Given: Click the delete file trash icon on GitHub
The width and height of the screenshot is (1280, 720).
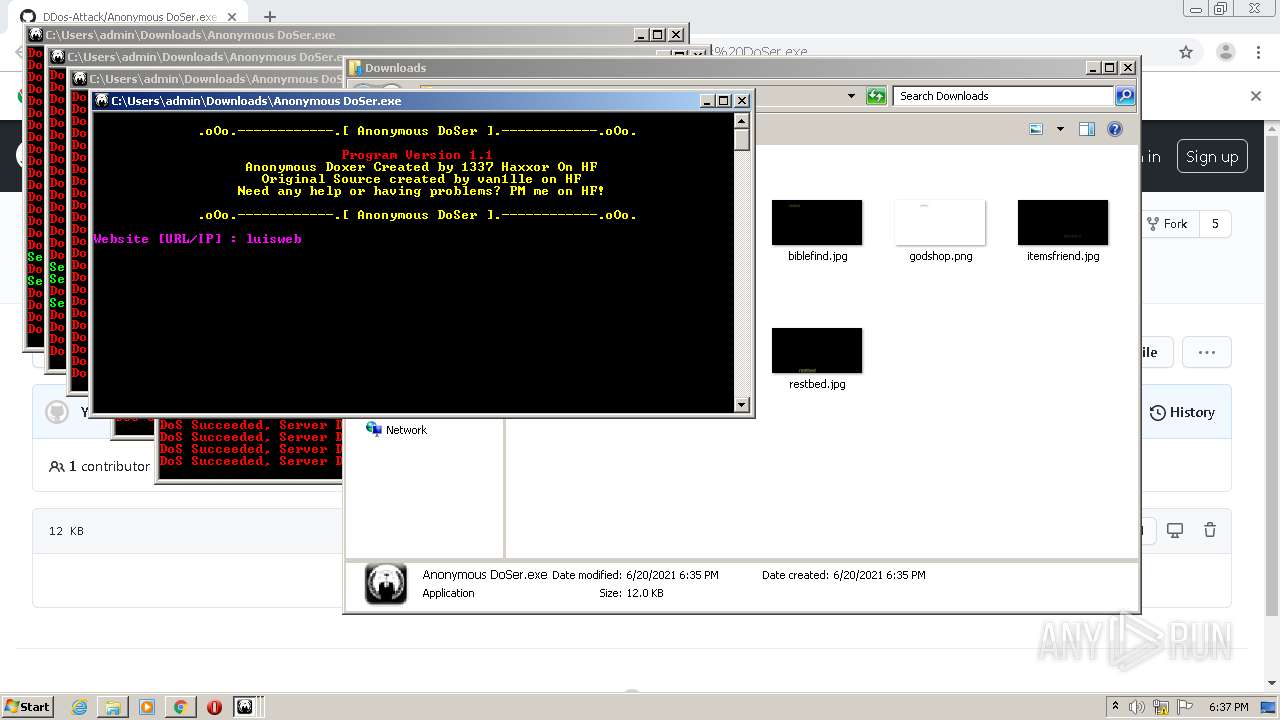Looking at the screenshot, I should 1210,530.
